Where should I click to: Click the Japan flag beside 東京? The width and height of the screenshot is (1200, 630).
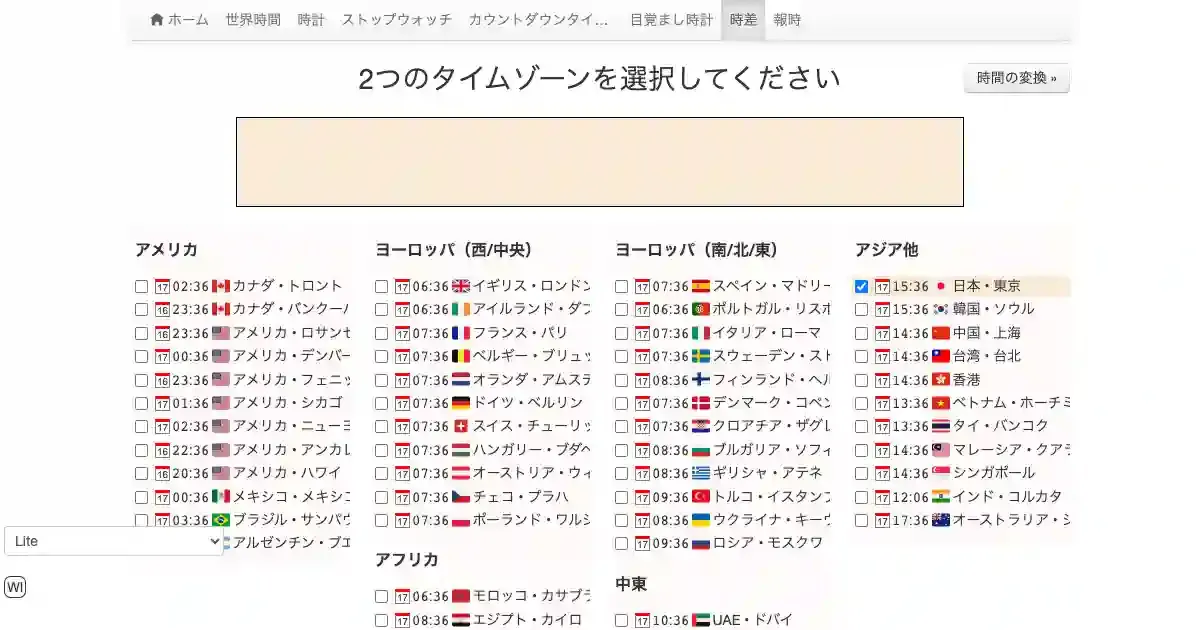click(940, 286)
